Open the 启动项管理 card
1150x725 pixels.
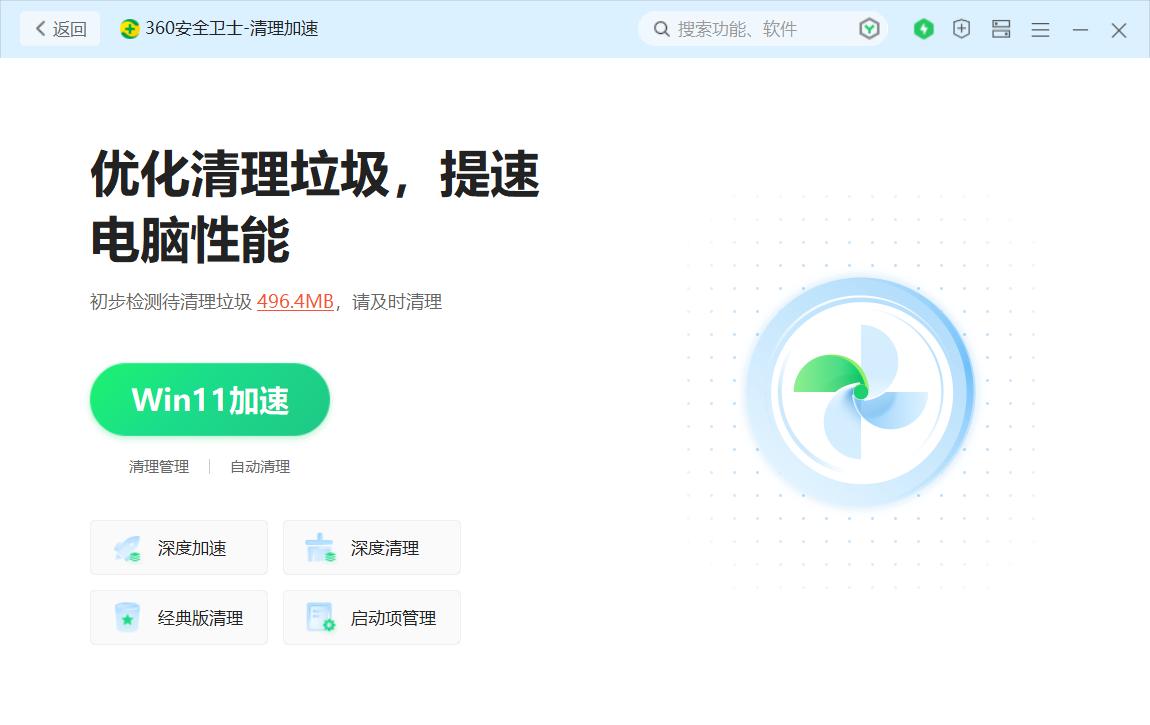(x=371, y=617)
